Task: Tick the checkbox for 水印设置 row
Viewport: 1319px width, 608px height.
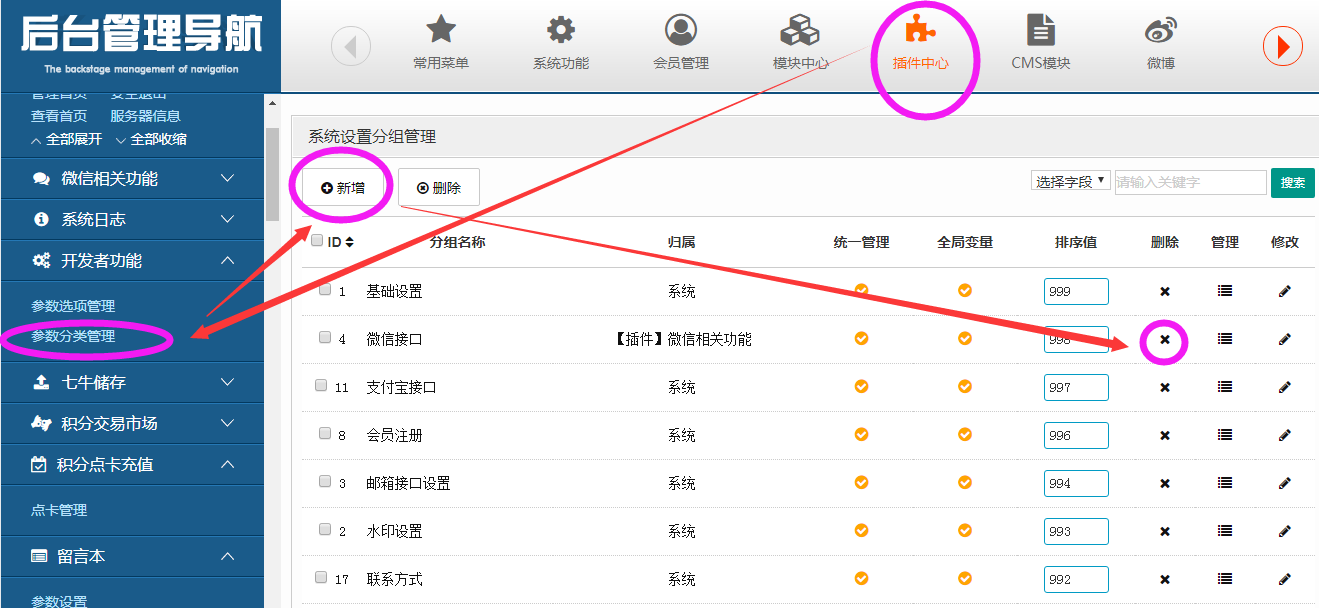Action: pos(325,530)
